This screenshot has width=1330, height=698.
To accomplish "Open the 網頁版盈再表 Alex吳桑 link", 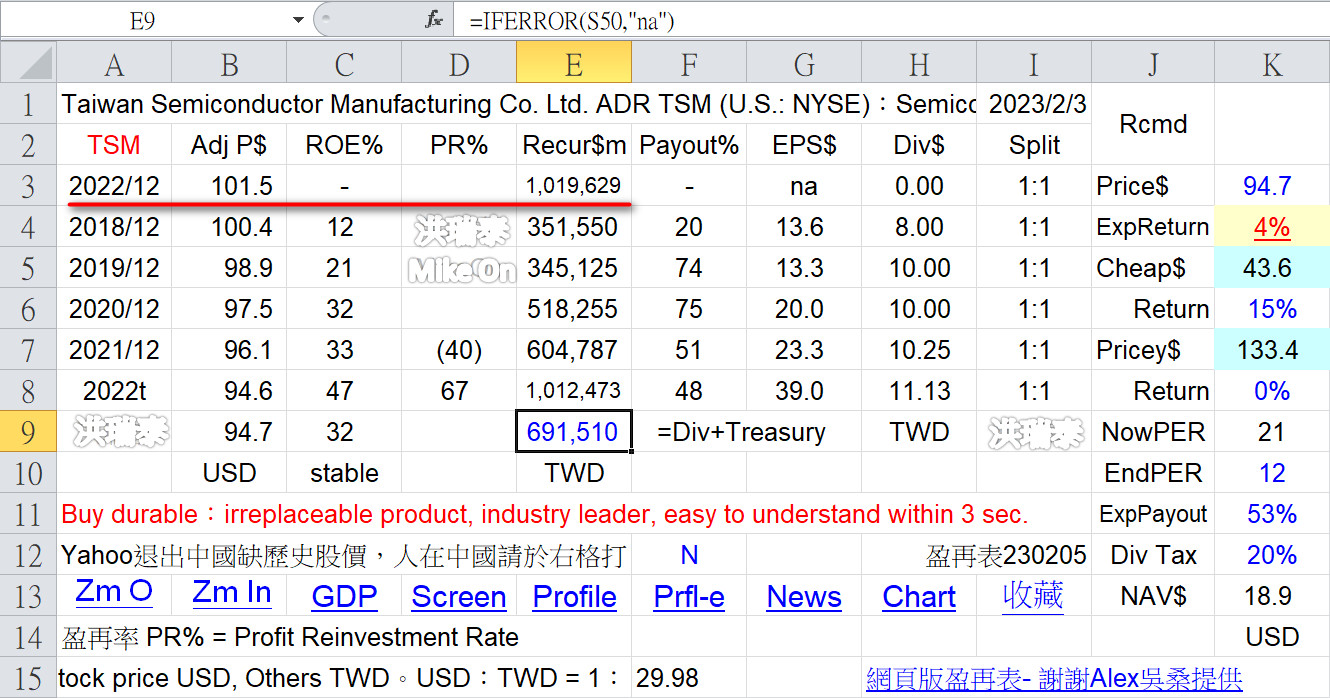I will pos(1054,679).
